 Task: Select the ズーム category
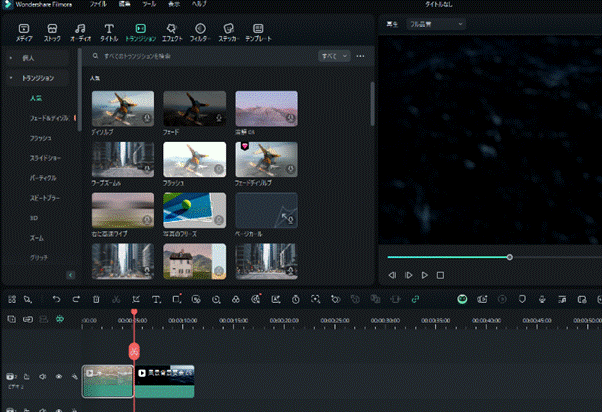37,238
